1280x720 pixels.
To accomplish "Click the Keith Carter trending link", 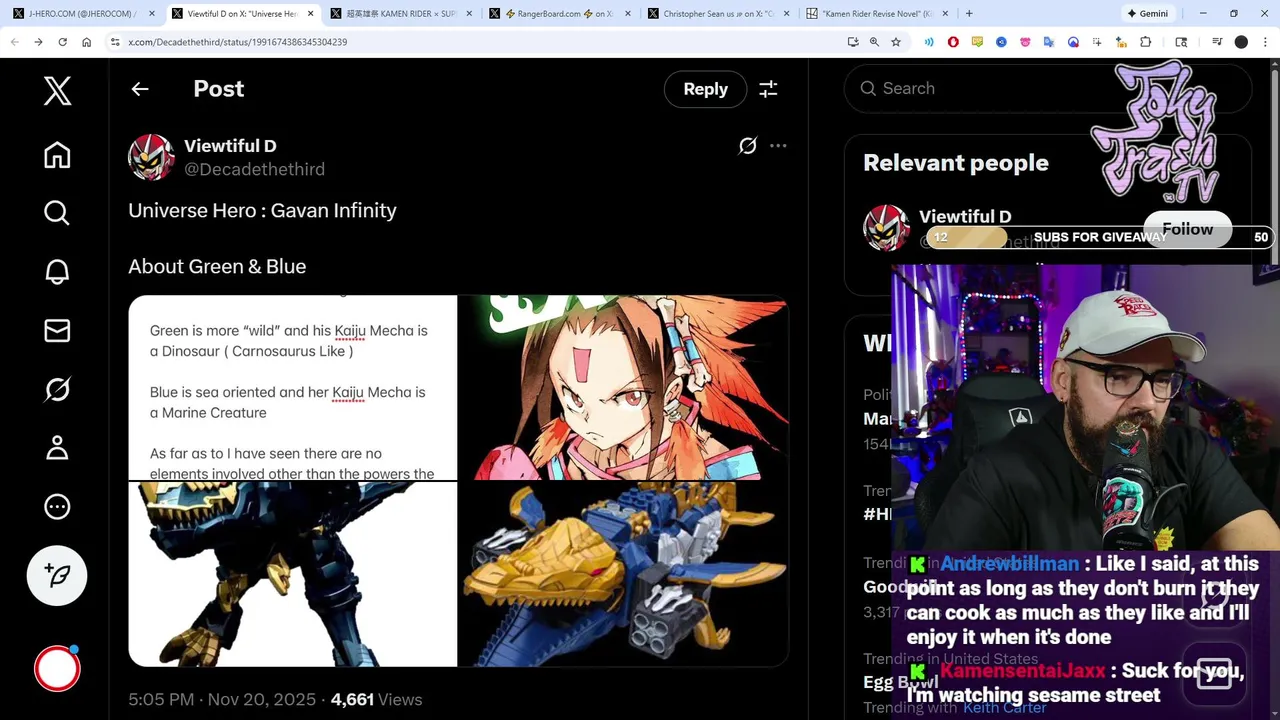I will pyautogui.click(x=1004, y=708).
